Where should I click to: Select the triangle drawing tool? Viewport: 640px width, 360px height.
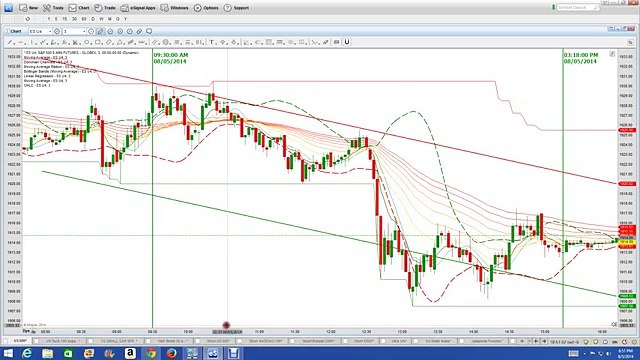[120, 42]
